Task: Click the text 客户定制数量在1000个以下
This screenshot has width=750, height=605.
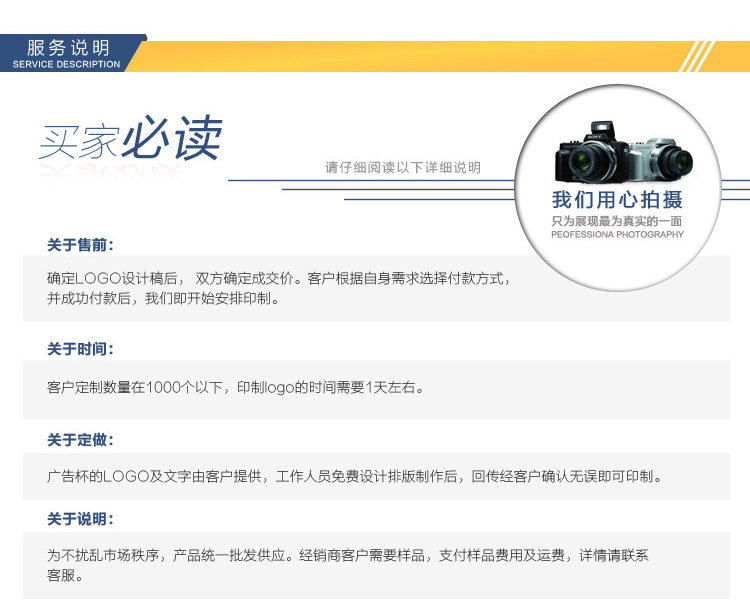Action: pos(134,387)
